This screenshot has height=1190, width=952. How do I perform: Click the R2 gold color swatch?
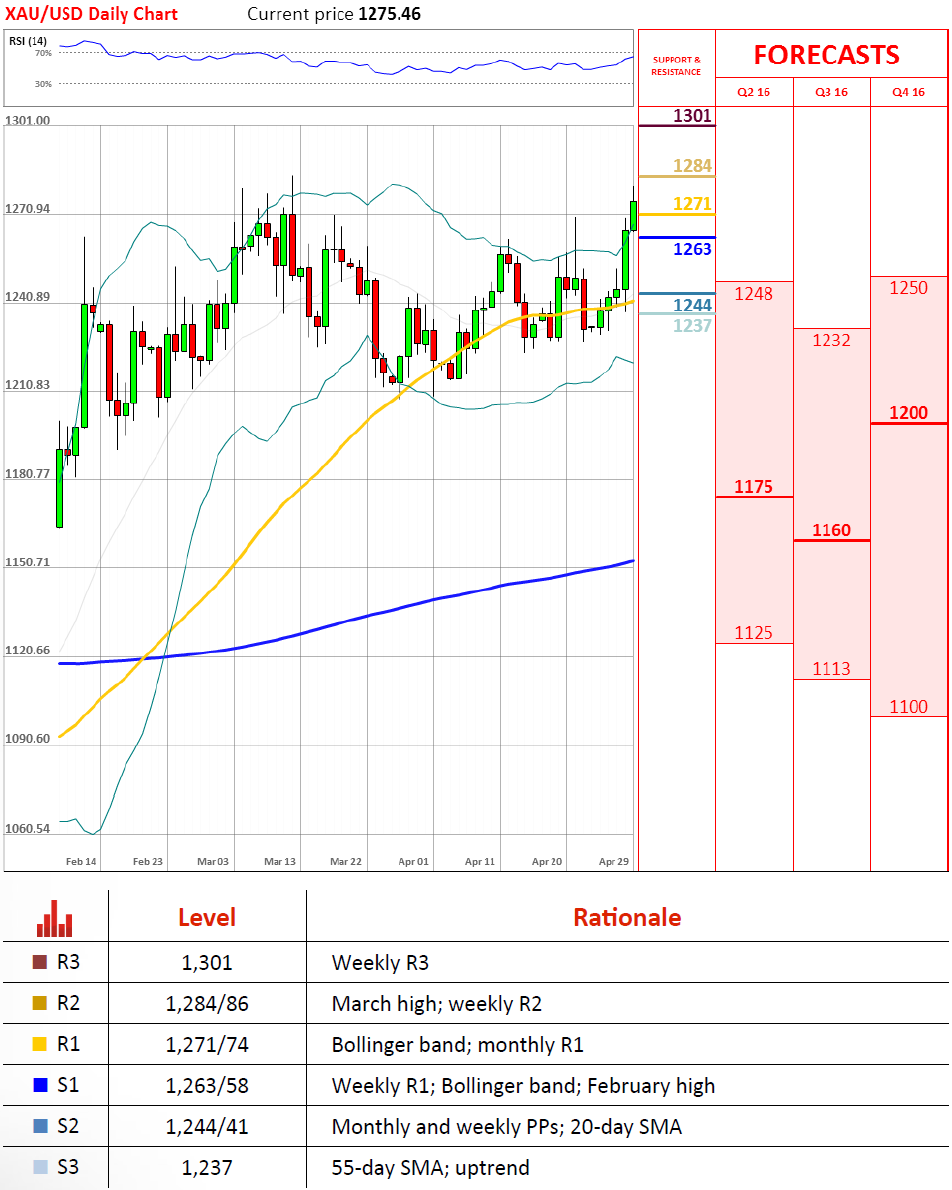click(x=40, y=1003)
